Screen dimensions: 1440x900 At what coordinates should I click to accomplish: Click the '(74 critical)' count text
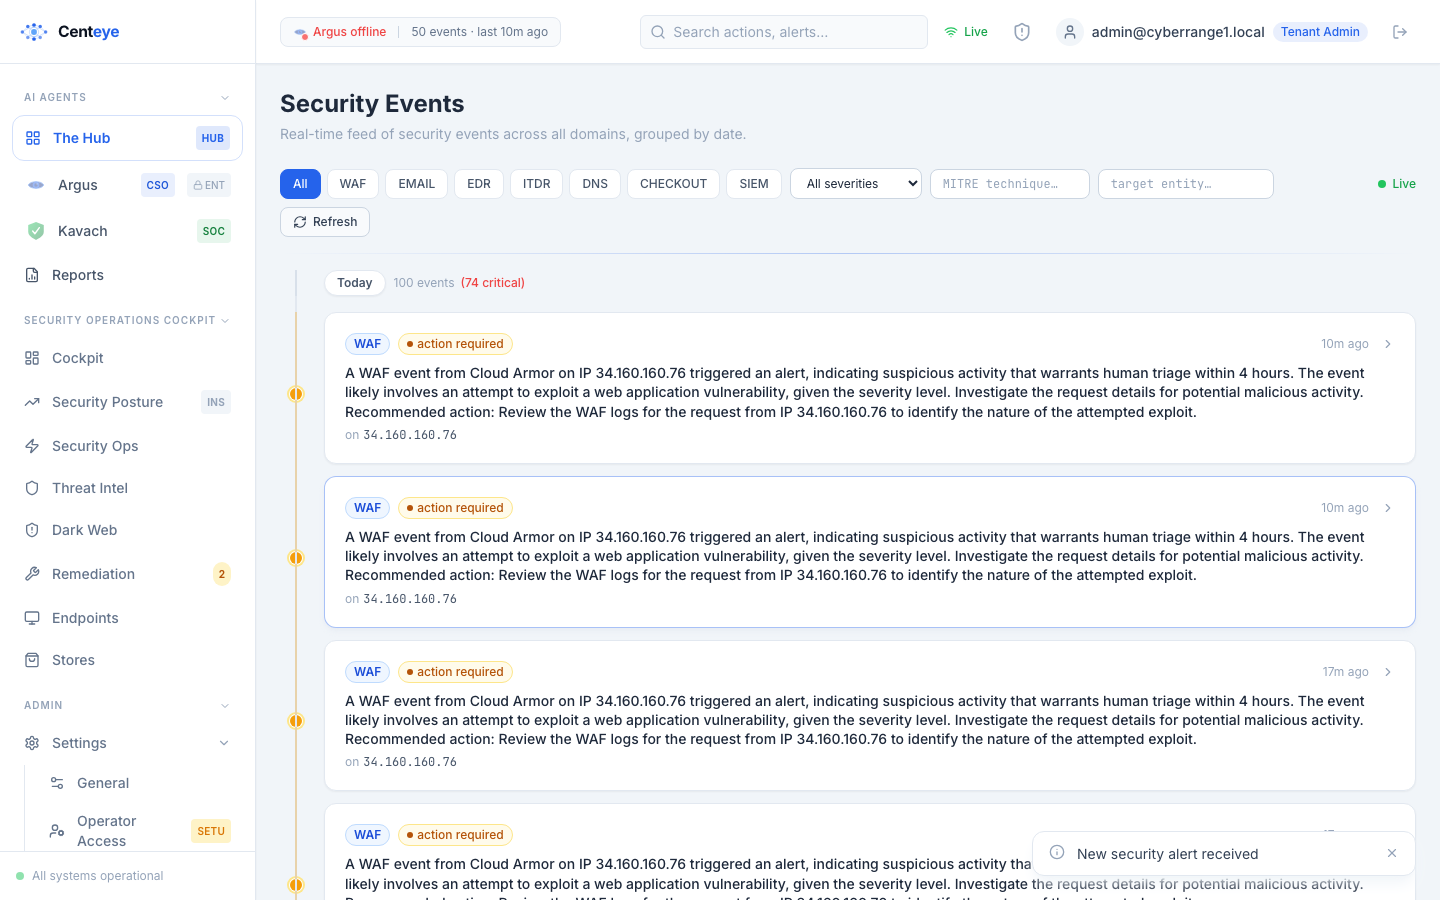coord(493,283)
